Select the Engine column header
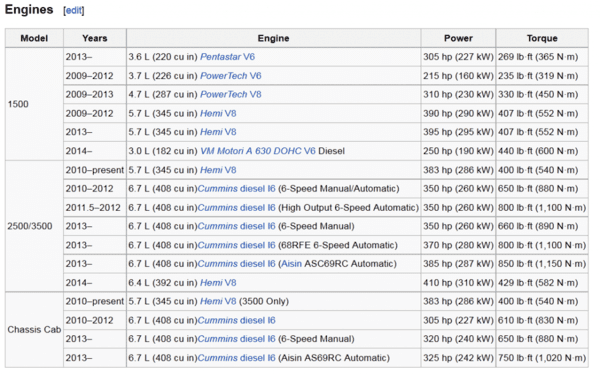 pyautogui.click(x=274, y=38)
